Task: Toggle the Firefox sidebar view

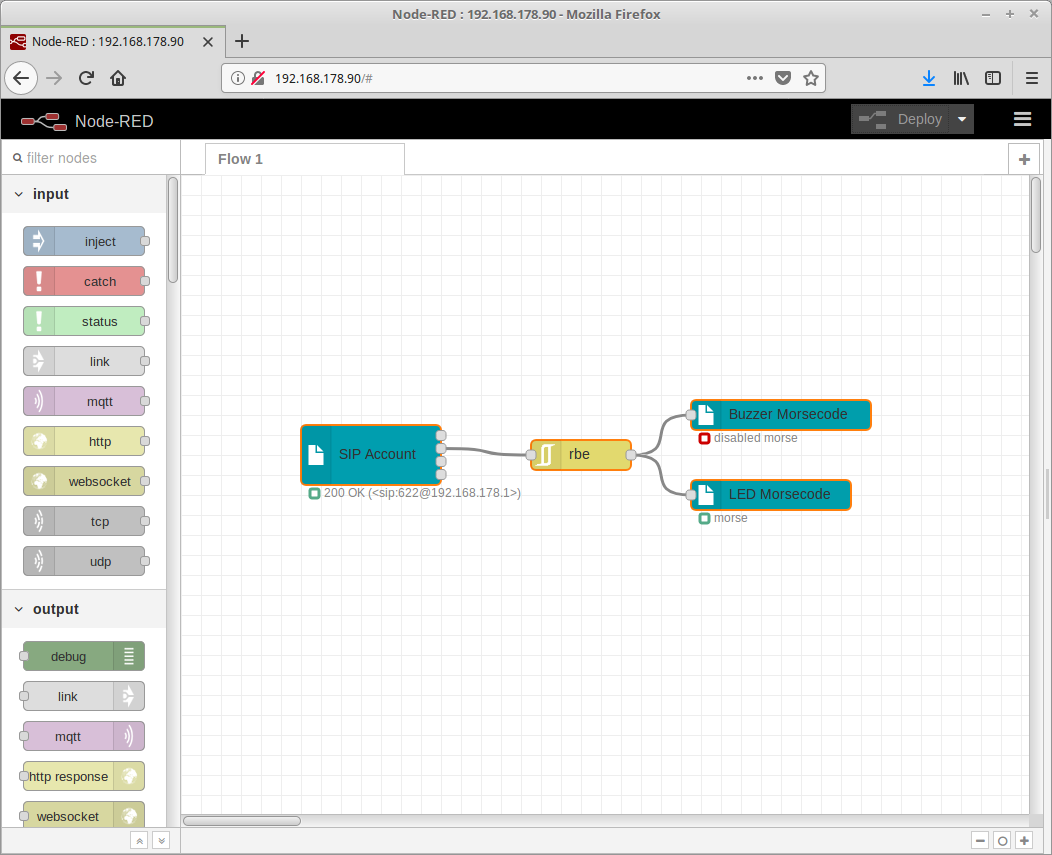Action: pyautogui.click(x=993, y=78)
